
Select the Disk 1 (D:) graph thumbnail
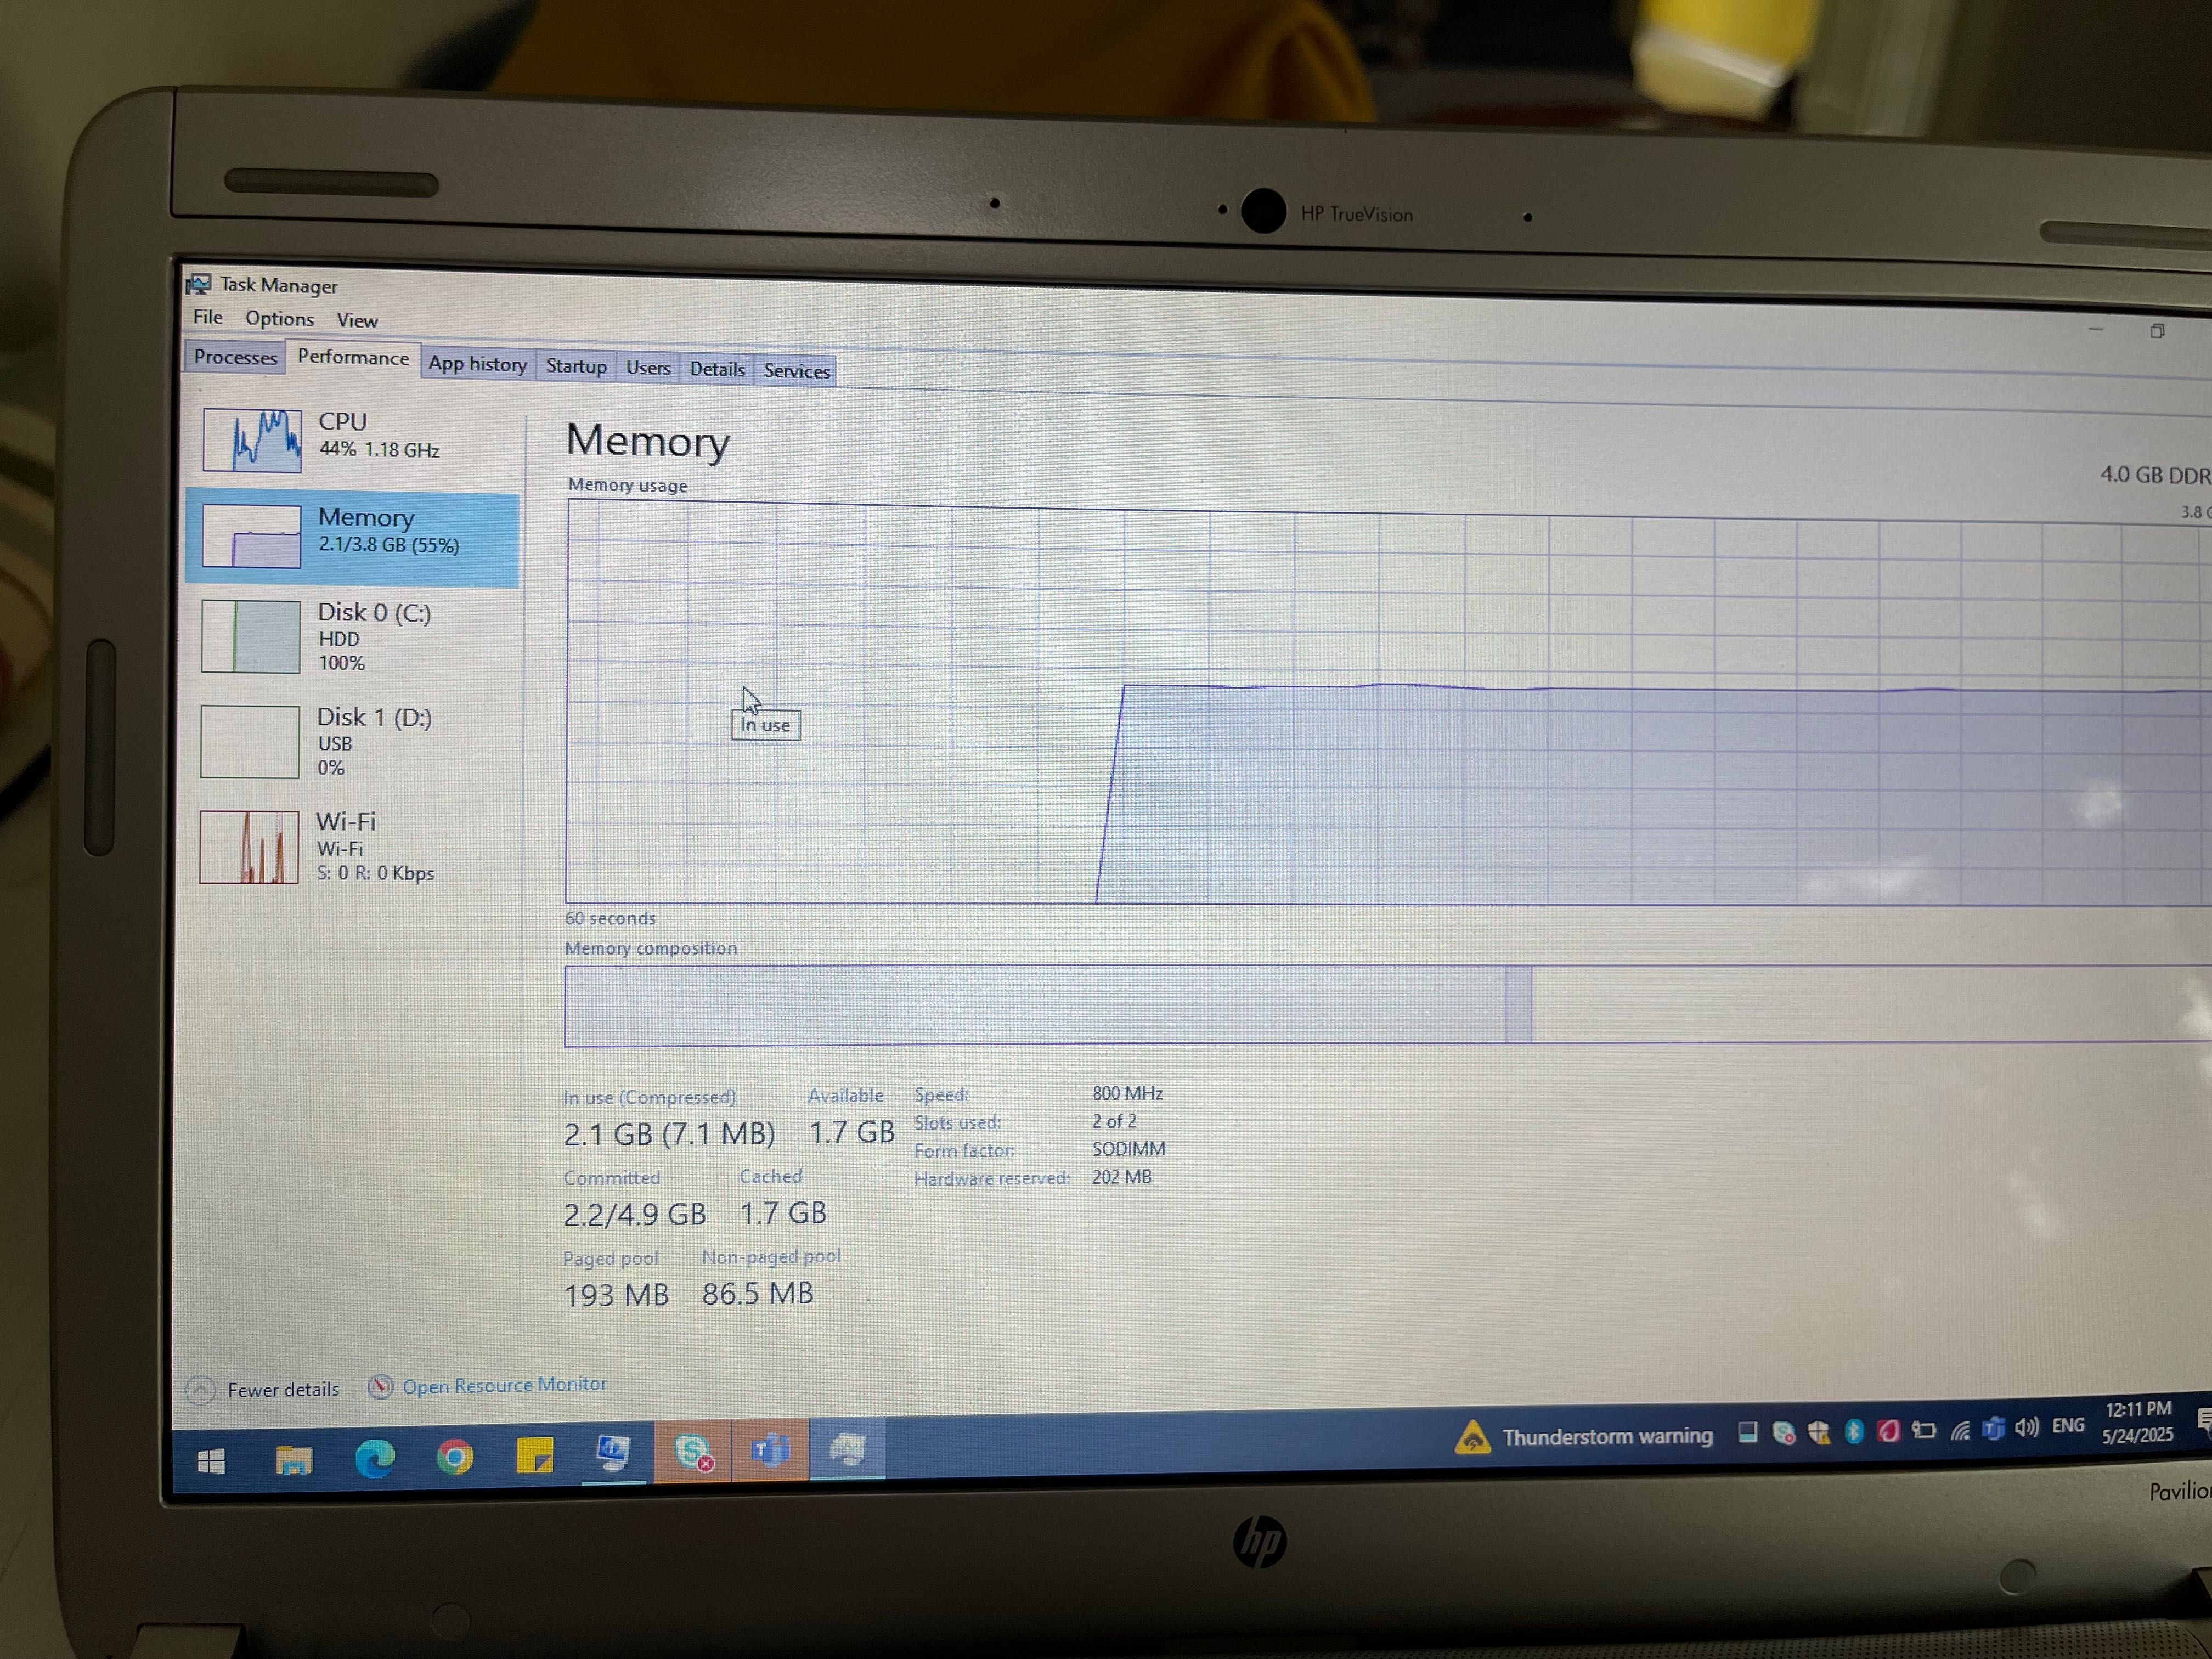tap(249, 741)
